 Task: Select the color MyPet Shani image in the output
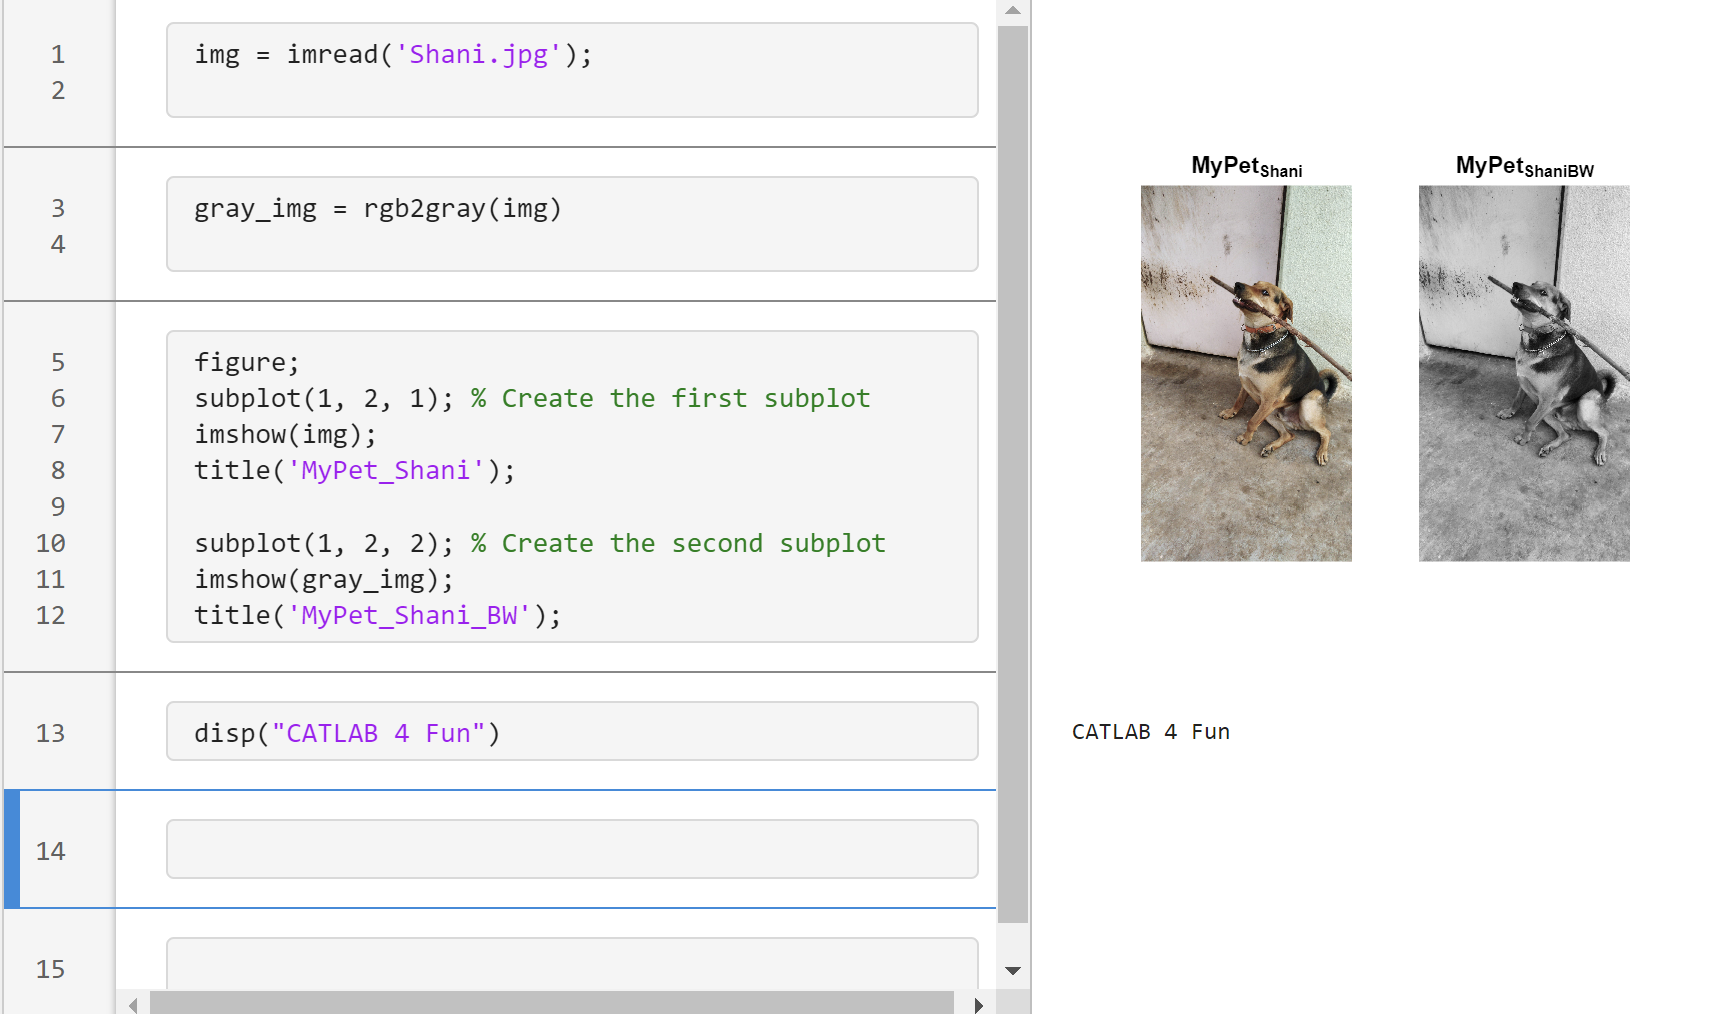[x=1246, y=373]
